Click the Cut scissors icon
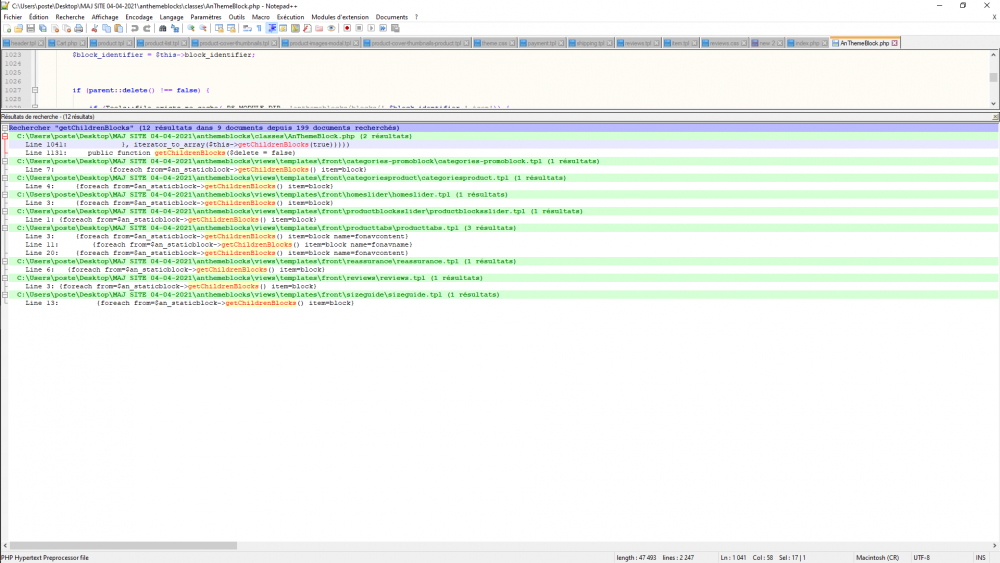Screen dimensions: 1000x563 (x=93, y=28)
